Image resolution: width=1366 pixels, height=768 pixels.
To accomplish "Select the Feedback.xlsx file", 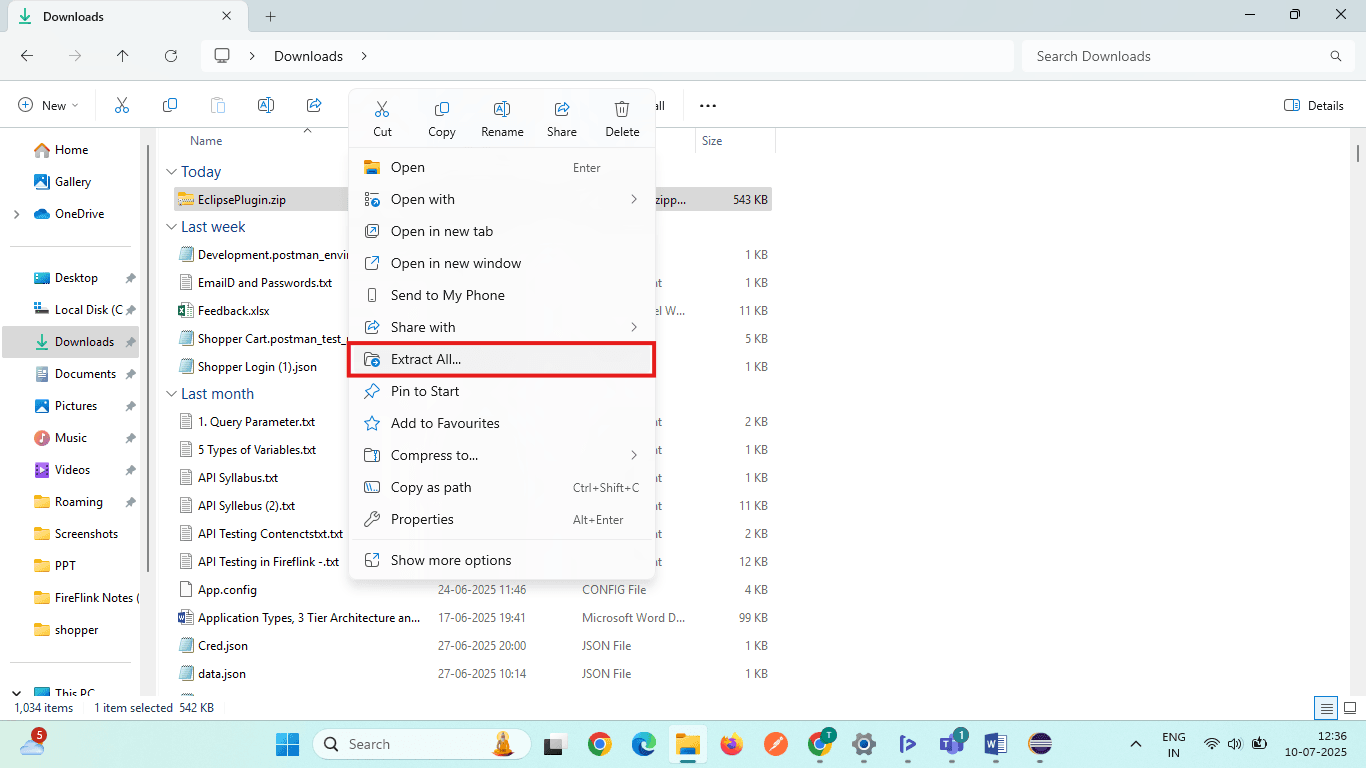I will tap(233, 311).
